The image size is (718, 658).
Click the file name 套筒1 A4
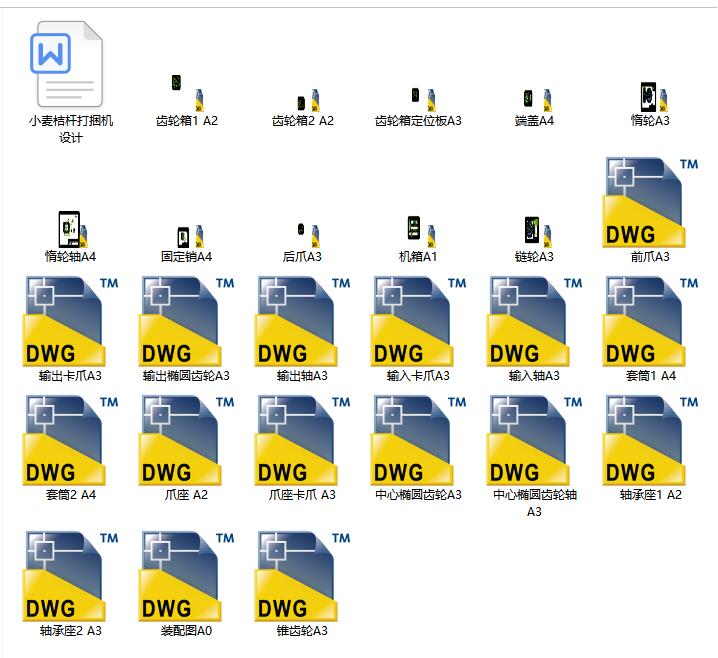tap(651, 376)
